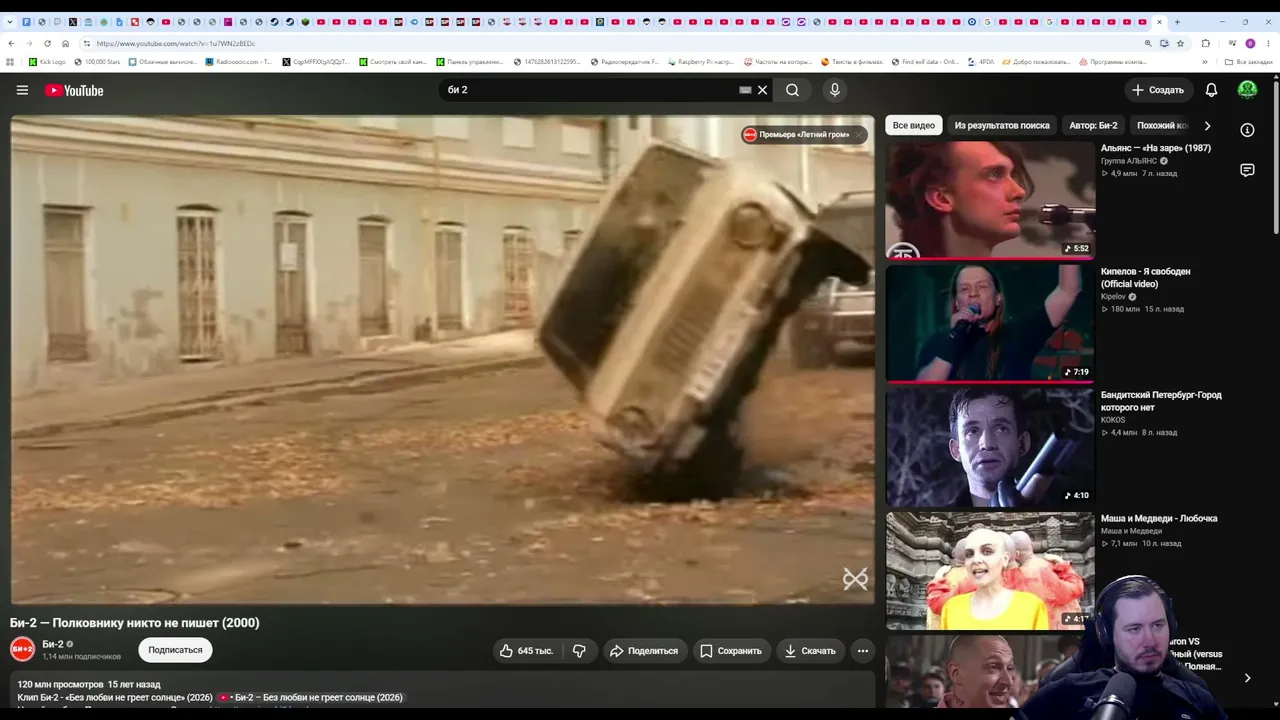Open the Все закладки bookmarks folder
Image resolution: width=1280 pixels, height=720 pixels.
click(1249, 62)
